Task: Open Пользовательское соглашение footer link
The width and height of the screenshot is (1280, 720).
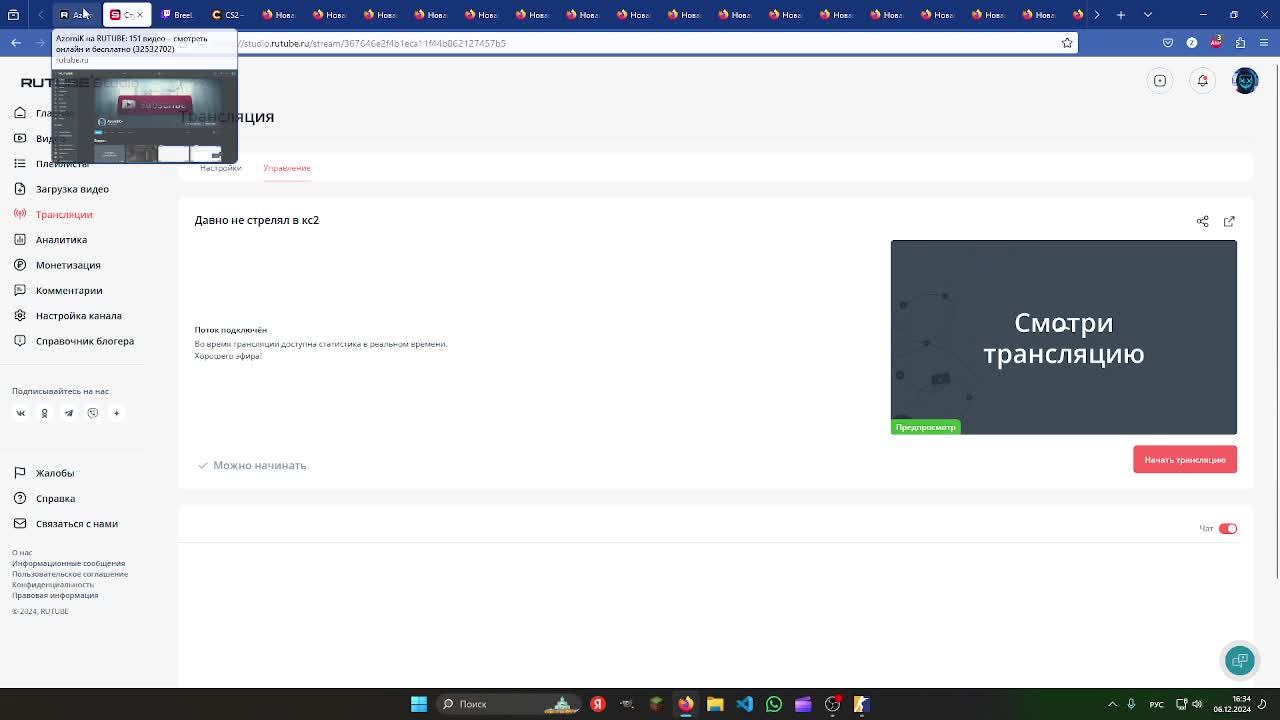Action: point(70,574)
